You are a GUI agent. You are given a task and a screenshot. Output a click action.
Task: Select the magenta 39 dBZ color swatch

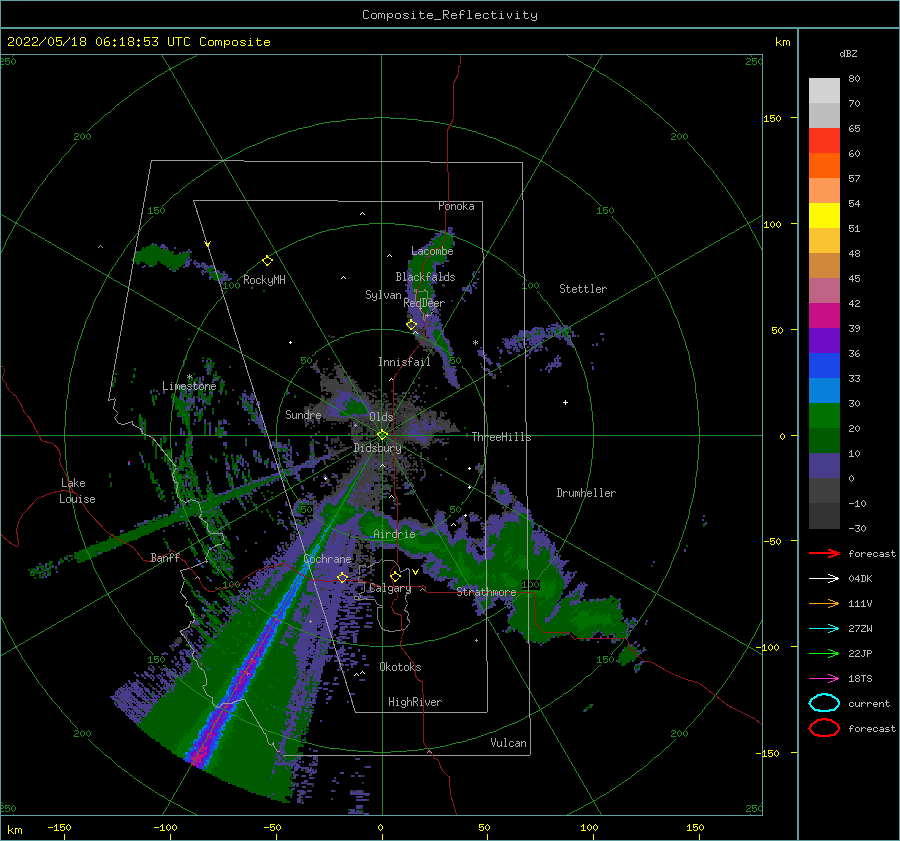824,315
